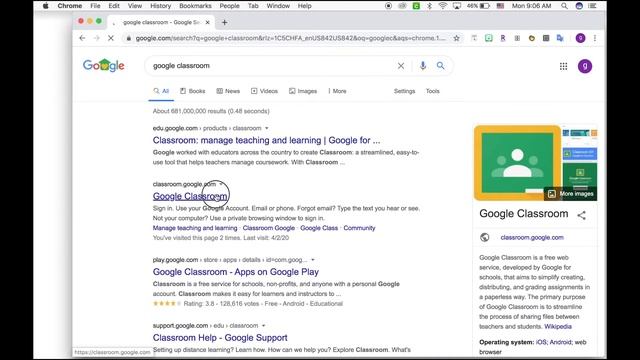Open Classroom: manage teaching and learning result

pyautogui.click(x=266, y=140)
